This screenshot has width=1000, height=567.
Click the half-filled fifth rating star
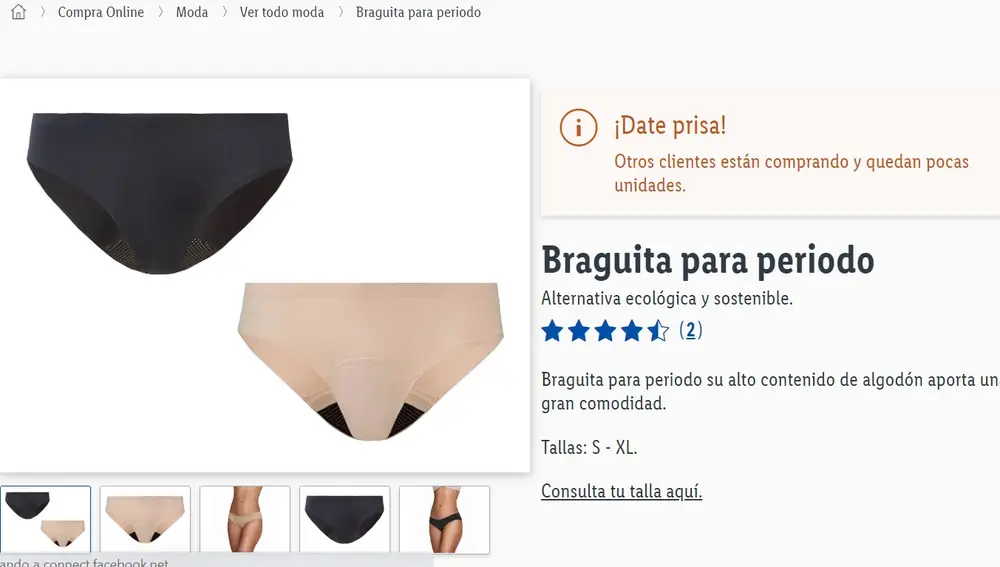658,331
